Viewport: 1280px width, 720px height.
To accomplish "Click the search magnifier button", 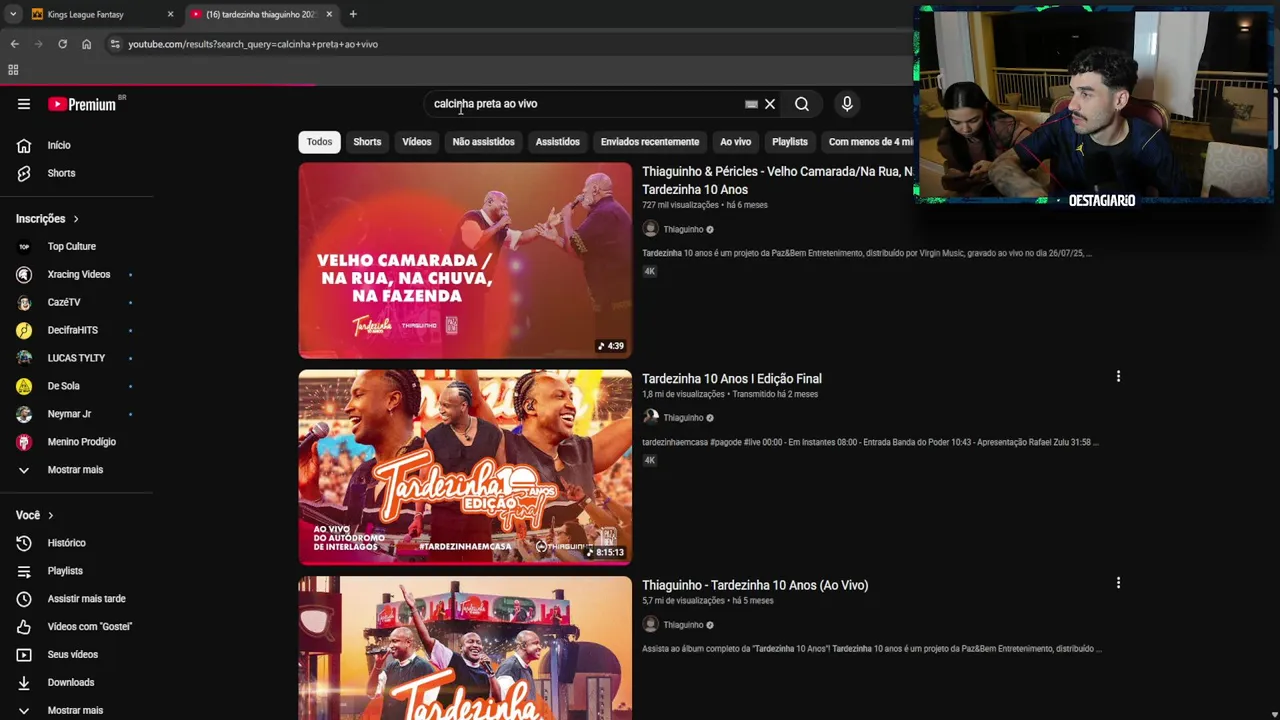I will coord(802,104).
